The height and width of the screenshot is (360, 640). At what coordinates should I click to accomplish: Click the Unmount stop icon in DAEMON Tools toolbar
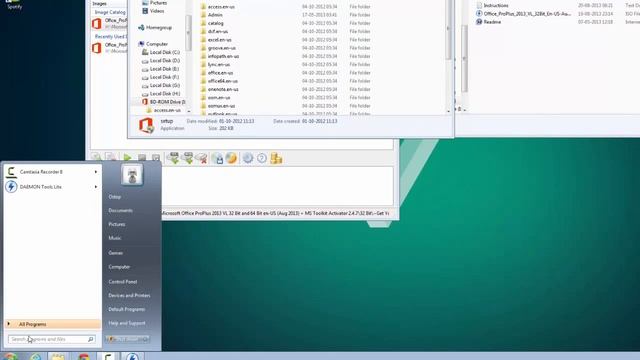(x=142, y=158)
